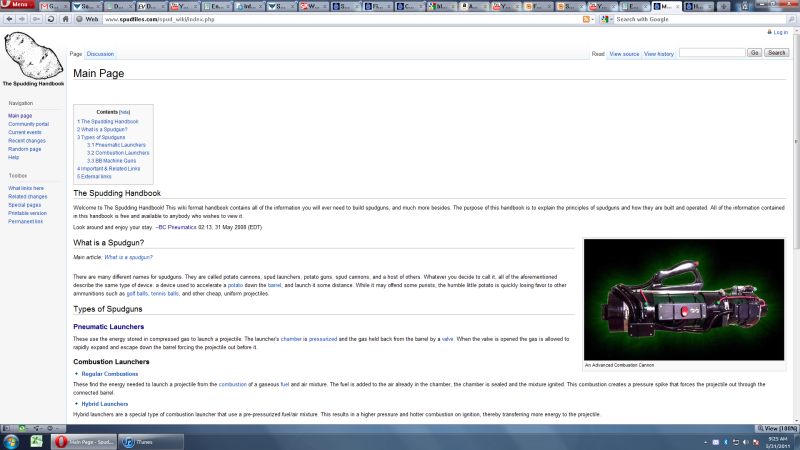The width and height of the screenshot is (800, 450).
Task: Click the system clock showing 9:25 AM
Action: tap(778, 442)
